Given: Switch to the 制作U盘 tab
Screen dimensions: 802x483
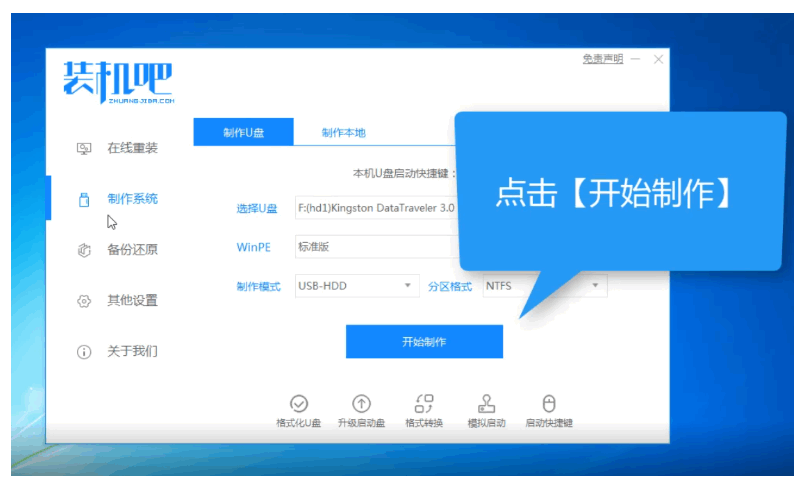Looking at the screenshot, I should 243,133.
